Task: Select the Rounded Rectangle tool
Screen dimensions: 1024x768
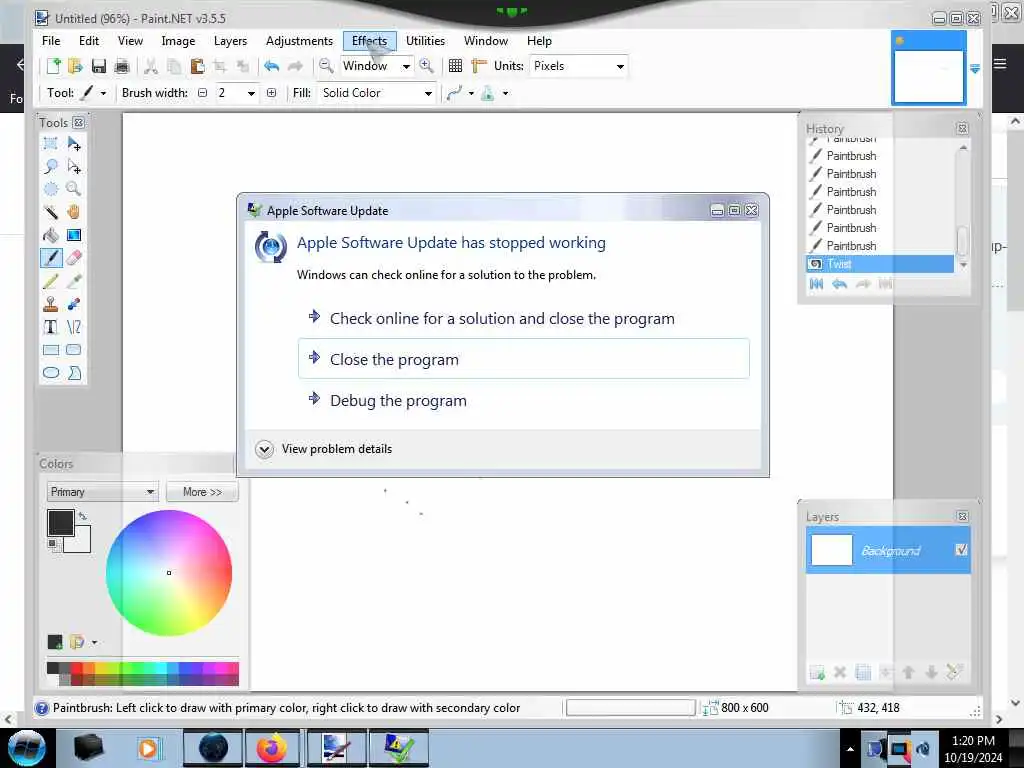Action: [74, 350]
